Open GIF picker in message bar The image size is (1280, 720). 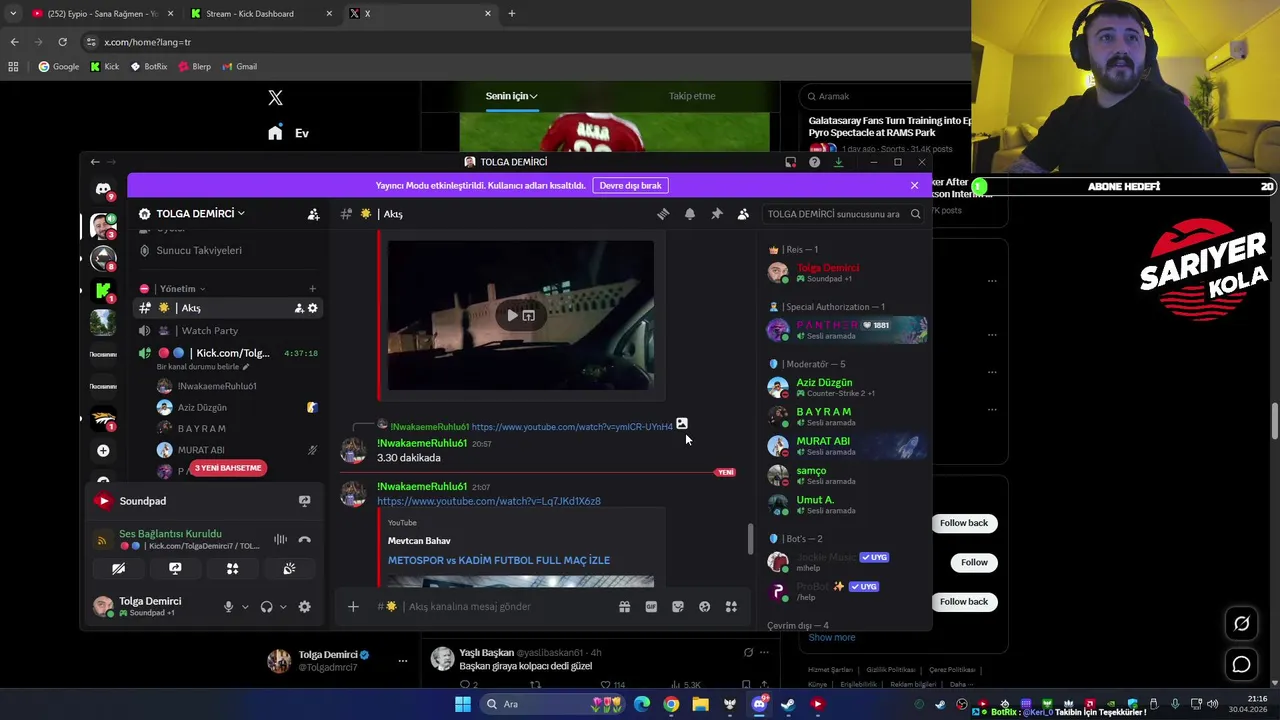point(651,607)
